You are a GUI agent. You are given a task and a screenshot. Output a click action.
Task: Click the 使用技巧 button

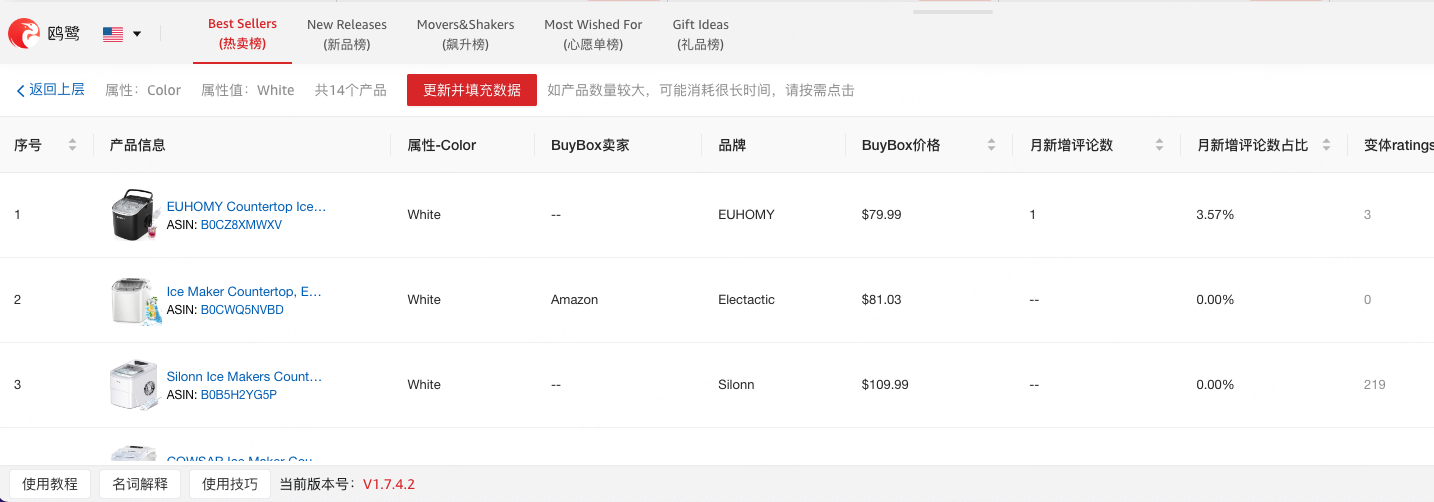pyautogui.click(x=230, y=484)
